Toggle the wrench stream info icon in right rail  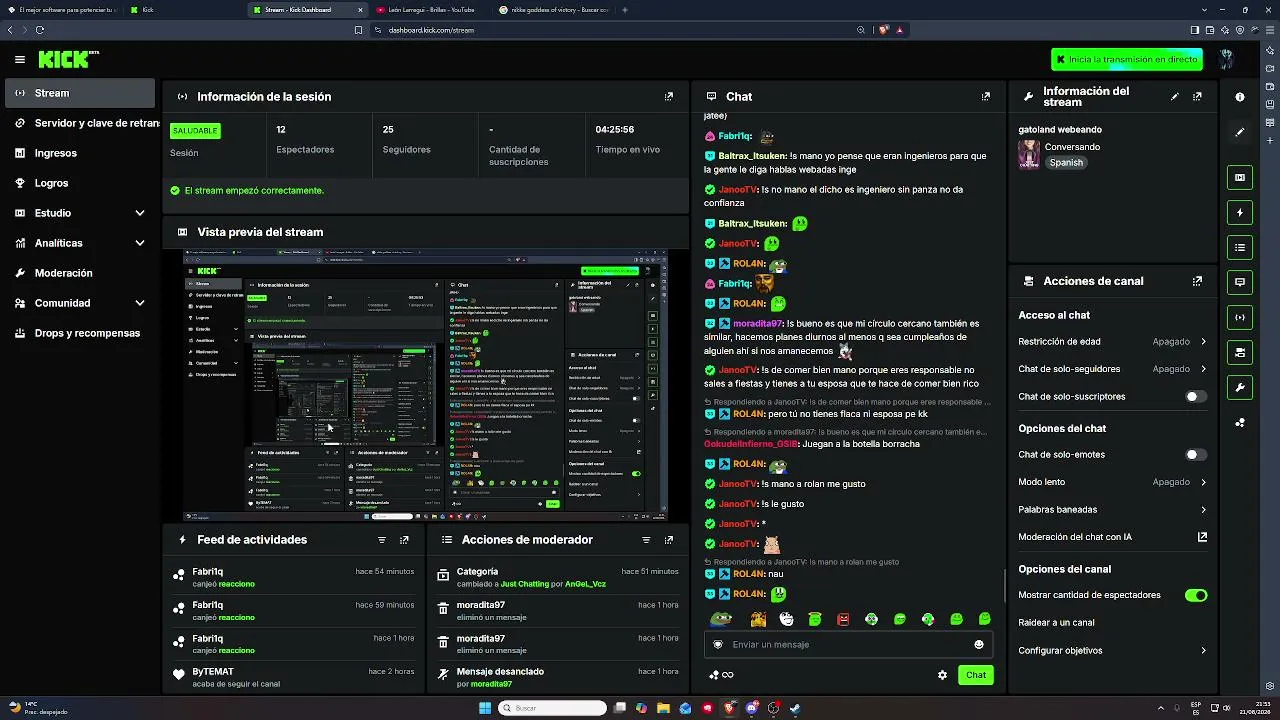pos(1240,387)
